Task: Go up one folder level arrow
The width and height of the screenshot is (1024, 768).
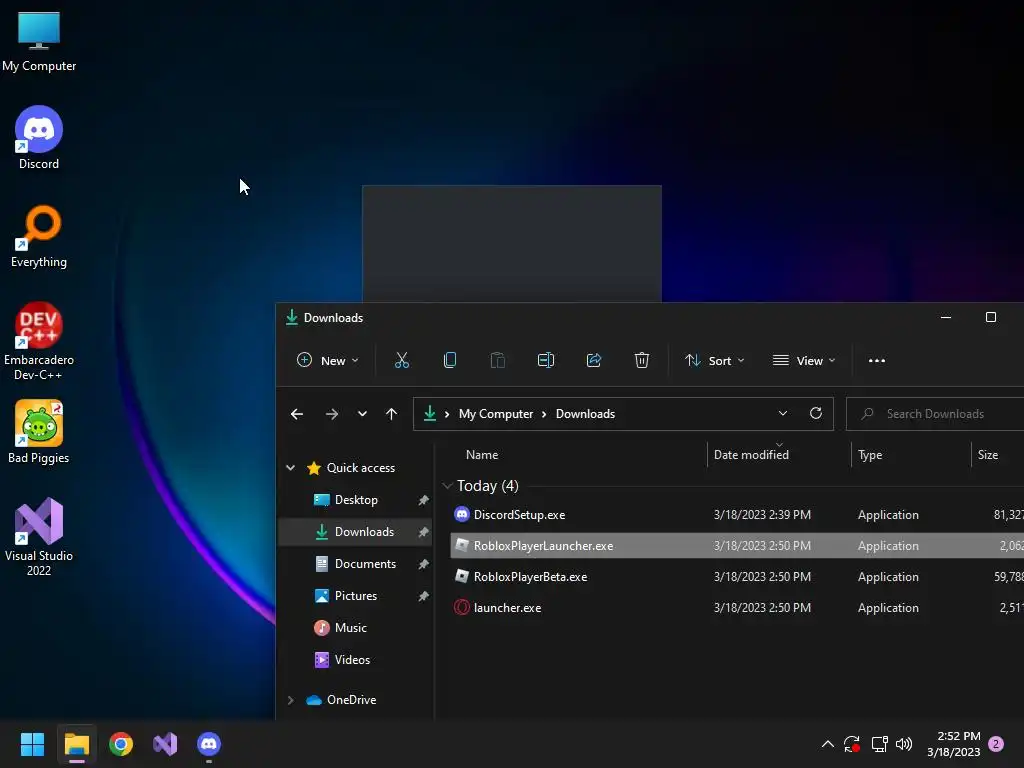Action: pos(391,414)
